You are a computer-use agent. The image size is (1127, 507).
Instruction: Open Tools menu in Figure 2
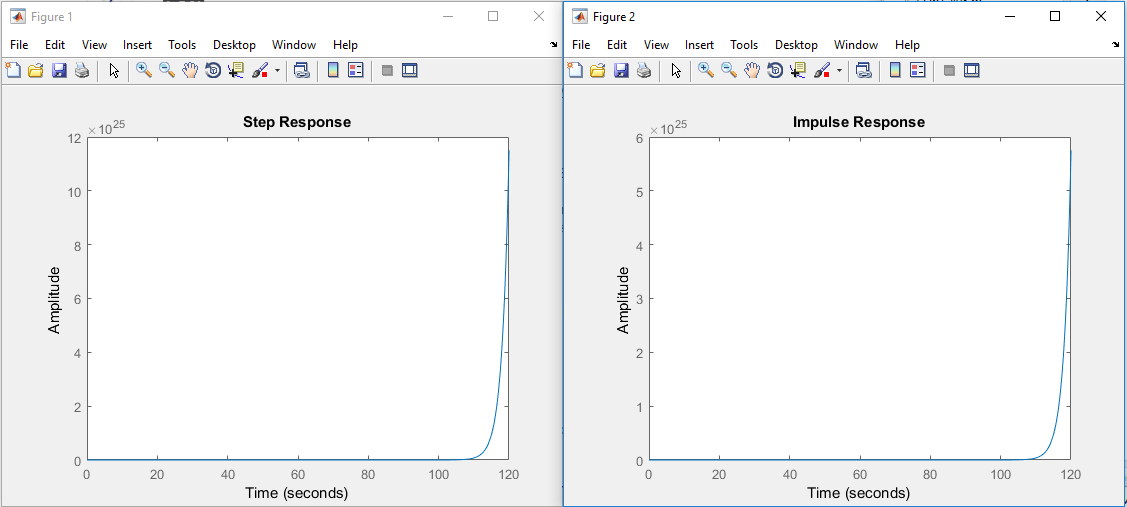tap(744, 45)
